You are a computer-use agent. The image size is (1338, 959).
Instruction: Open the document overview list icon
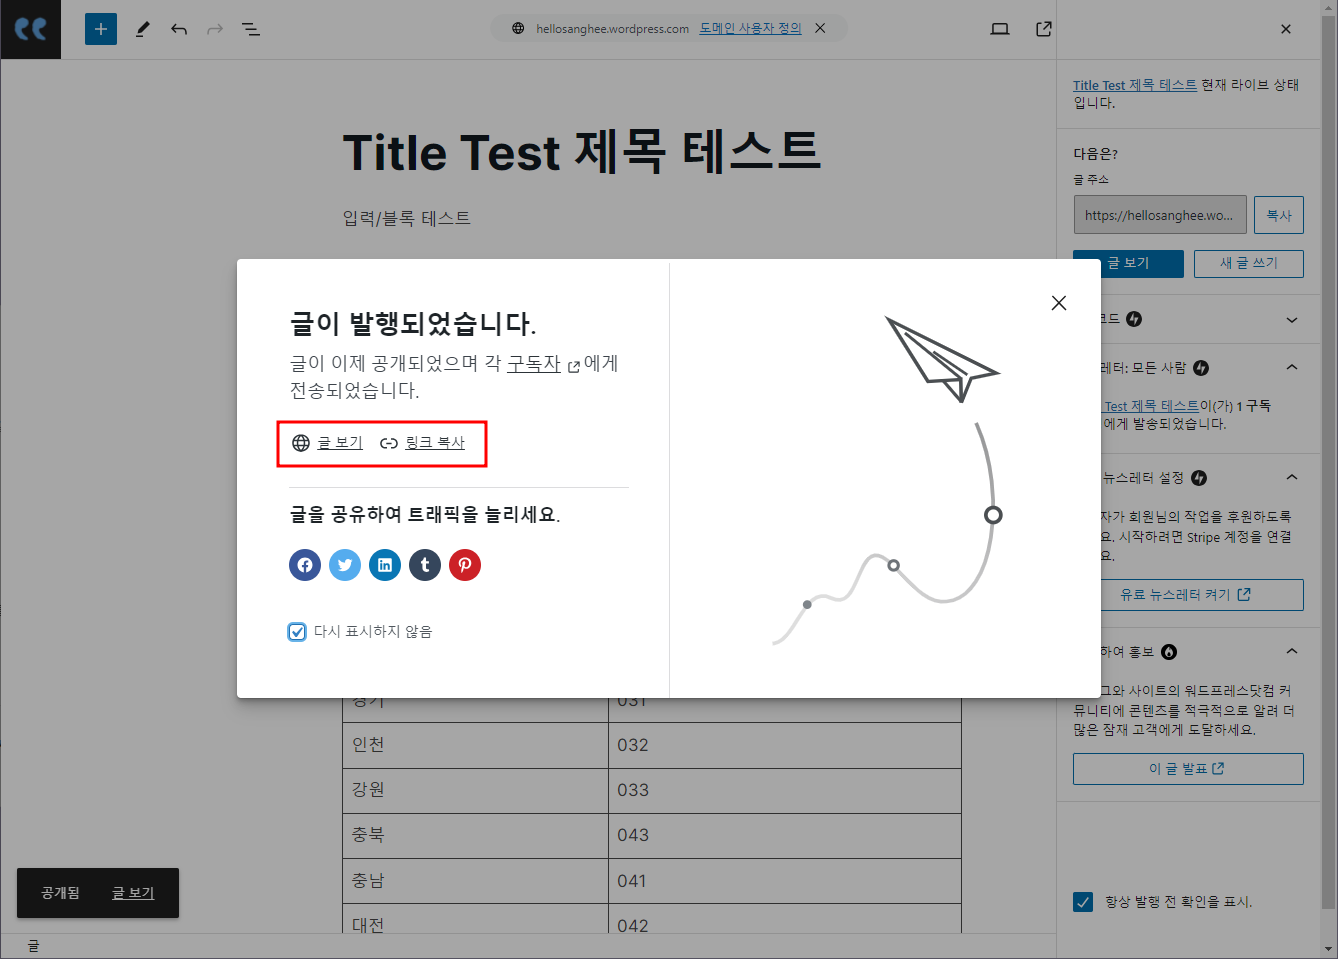[251, 29]
